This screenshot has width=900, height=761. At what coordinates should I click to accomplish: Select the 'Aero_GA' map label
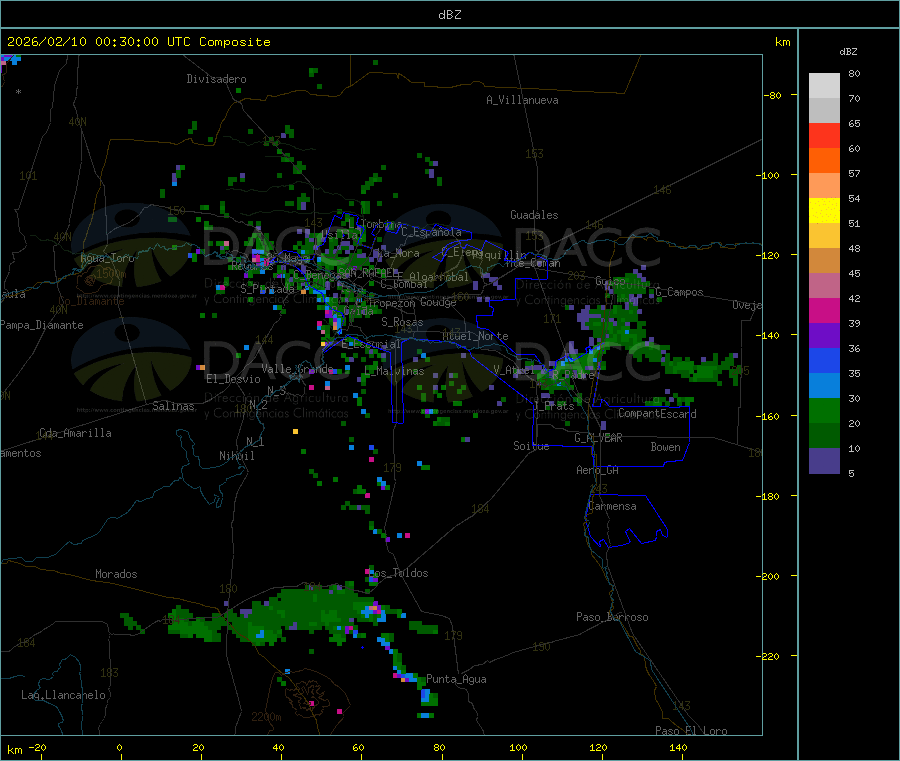598,470
